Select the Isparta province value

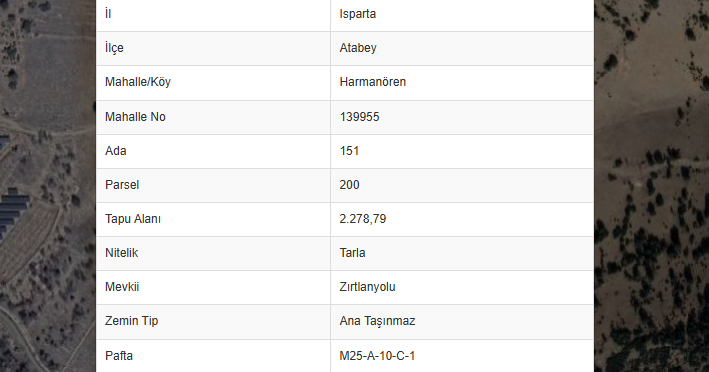pyautogui.click(x=358, y=14)
